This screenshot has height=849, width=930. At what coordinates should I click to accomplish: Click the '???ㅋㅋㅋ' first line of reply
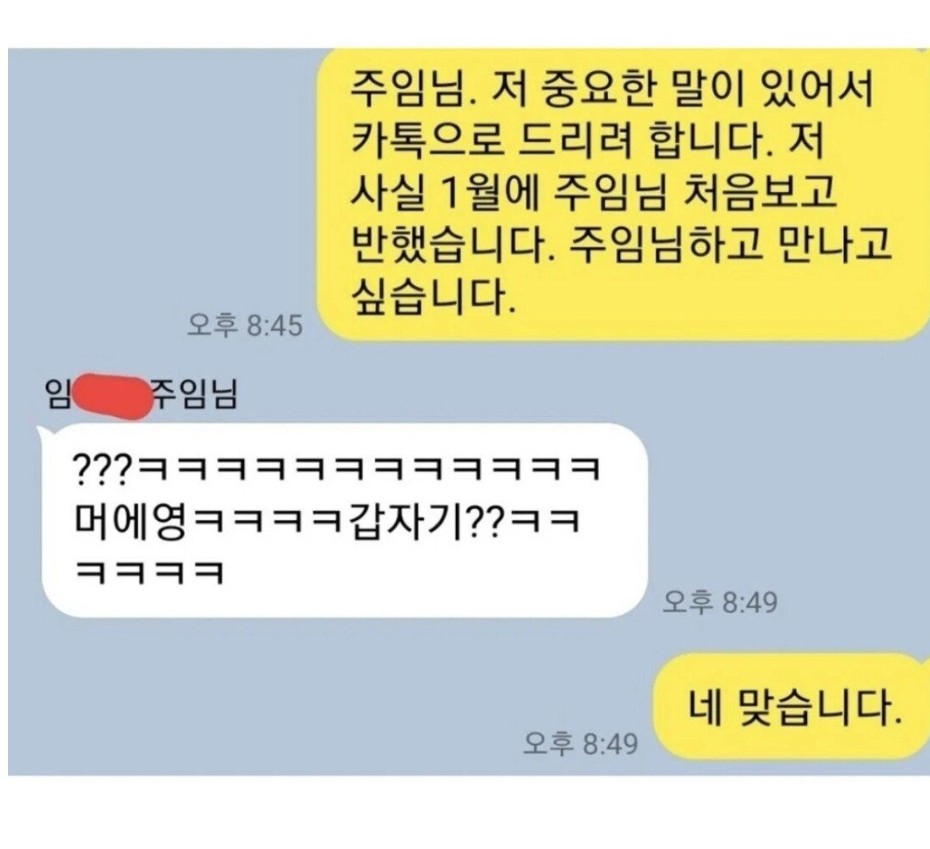(336, 470)
